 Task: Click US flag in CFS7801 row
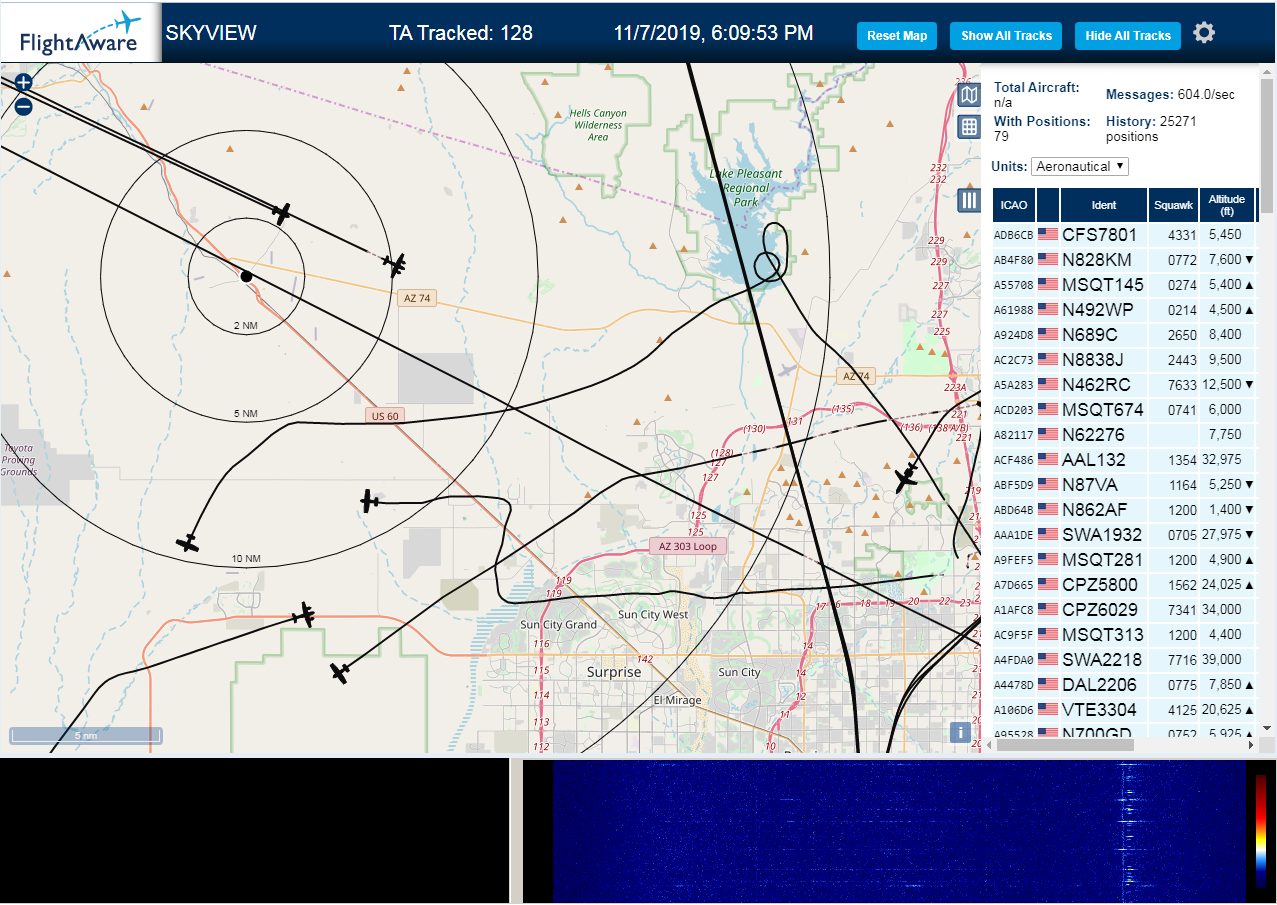(1048, 235)
